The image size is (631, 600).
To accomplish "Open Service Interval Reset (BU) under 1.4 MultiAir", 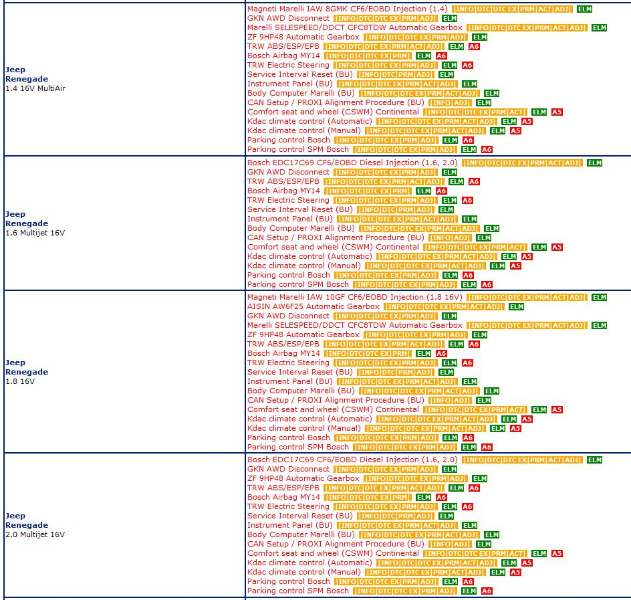I will 300,74.
